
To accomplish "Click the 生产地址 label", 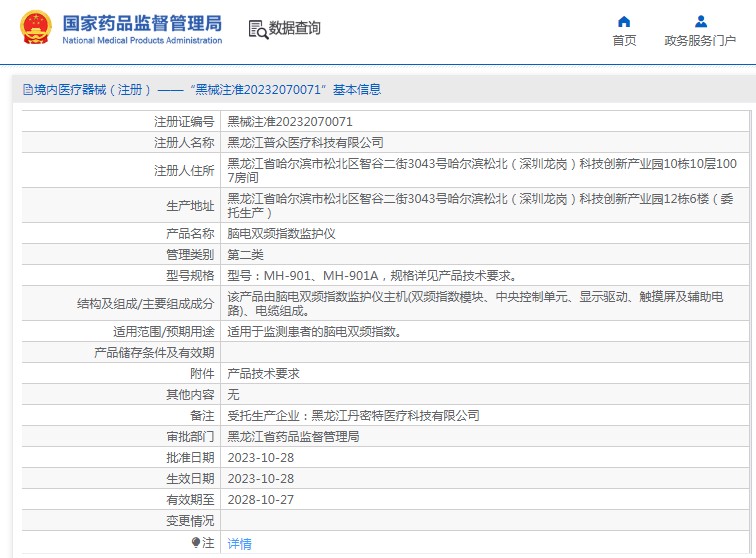I will tap(190, 206).
